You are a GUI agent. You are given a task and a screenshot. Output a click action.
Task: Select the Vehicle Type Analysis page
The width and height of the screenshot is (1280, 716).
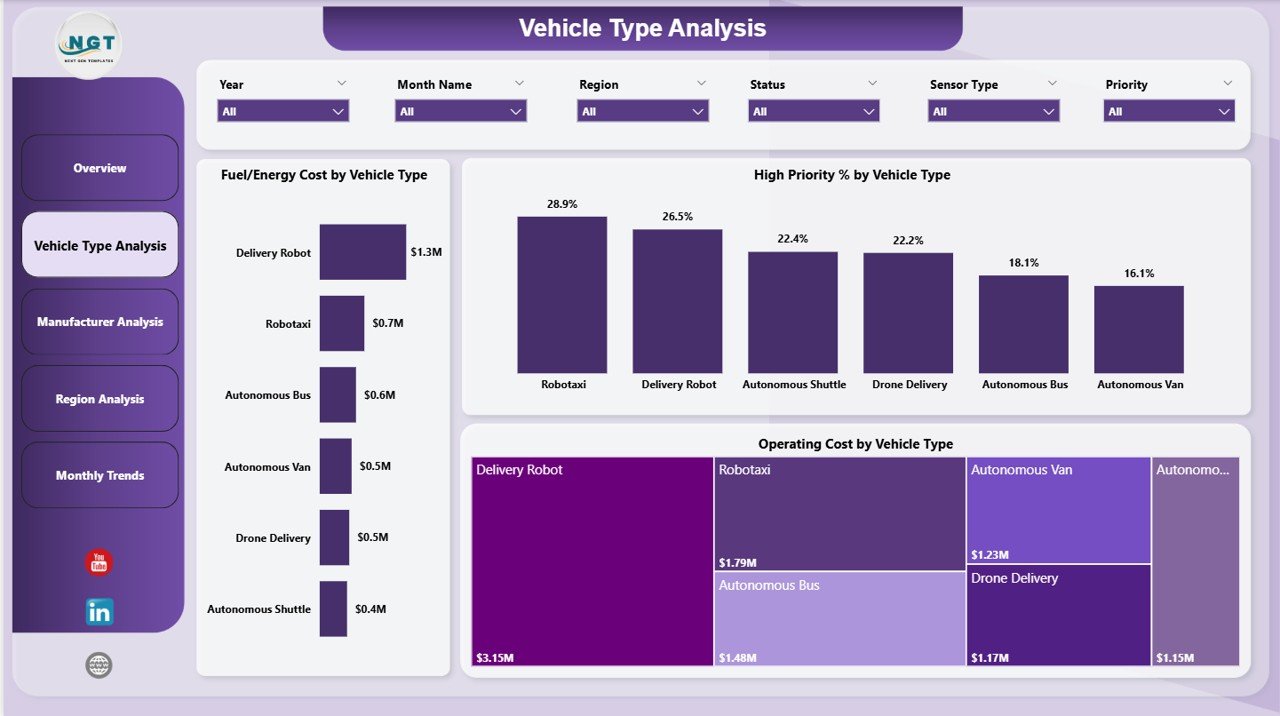coord(99,244)
